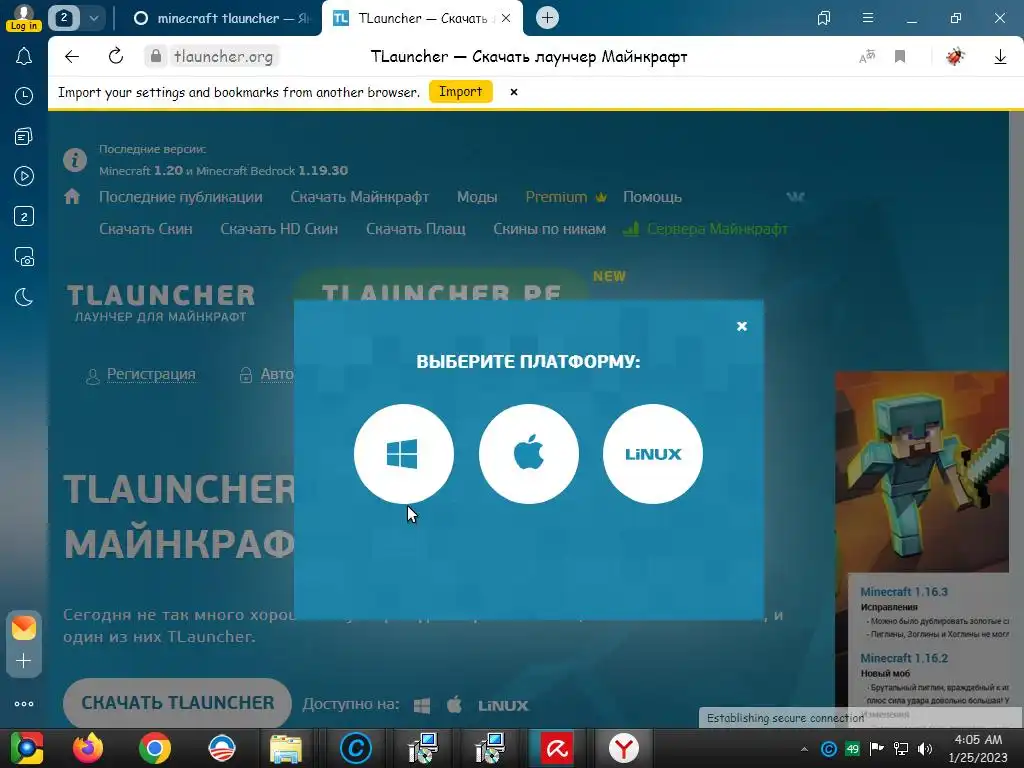Open Скачать Скин link

click(x=146, y=229)
